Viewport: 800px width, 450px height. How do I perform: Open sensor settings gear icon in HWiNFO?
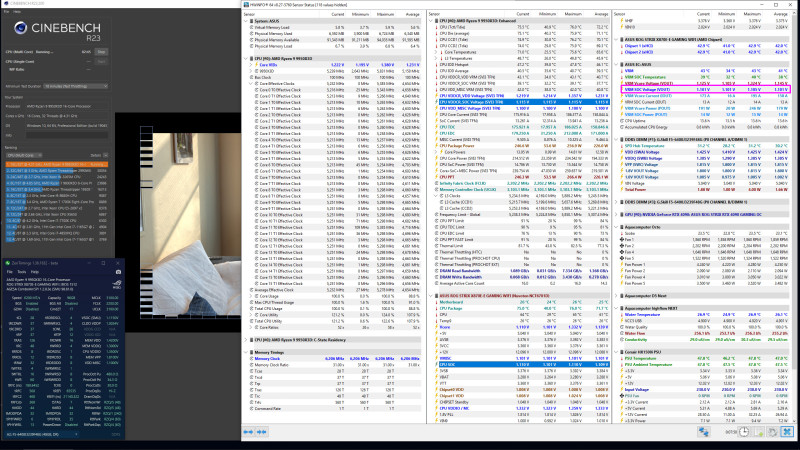772,432
